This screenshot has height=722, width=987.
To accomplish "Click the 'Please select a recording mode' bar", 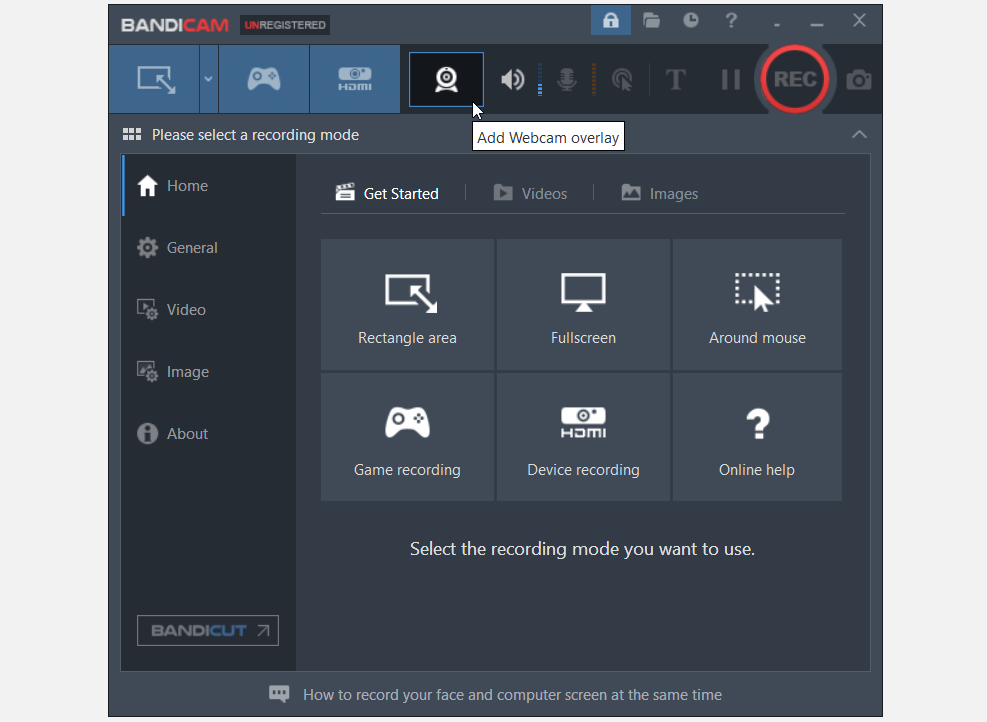I will tap(495, 135).
